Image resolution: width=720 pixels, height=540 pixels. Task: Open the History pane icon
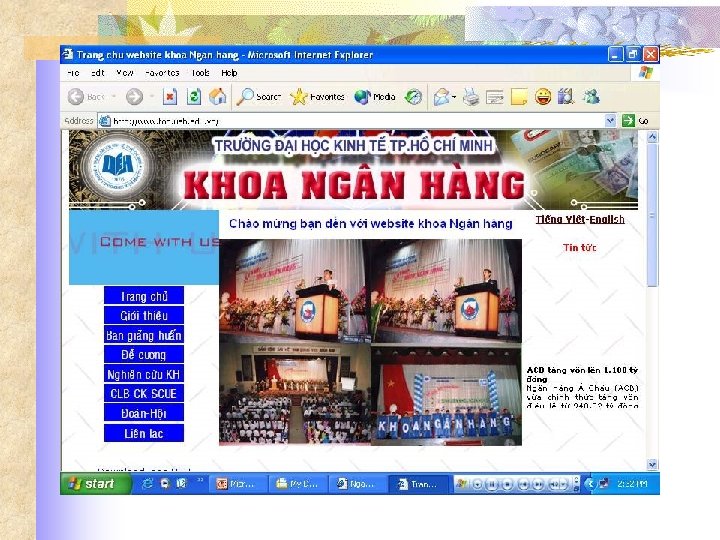click(413, 97)
